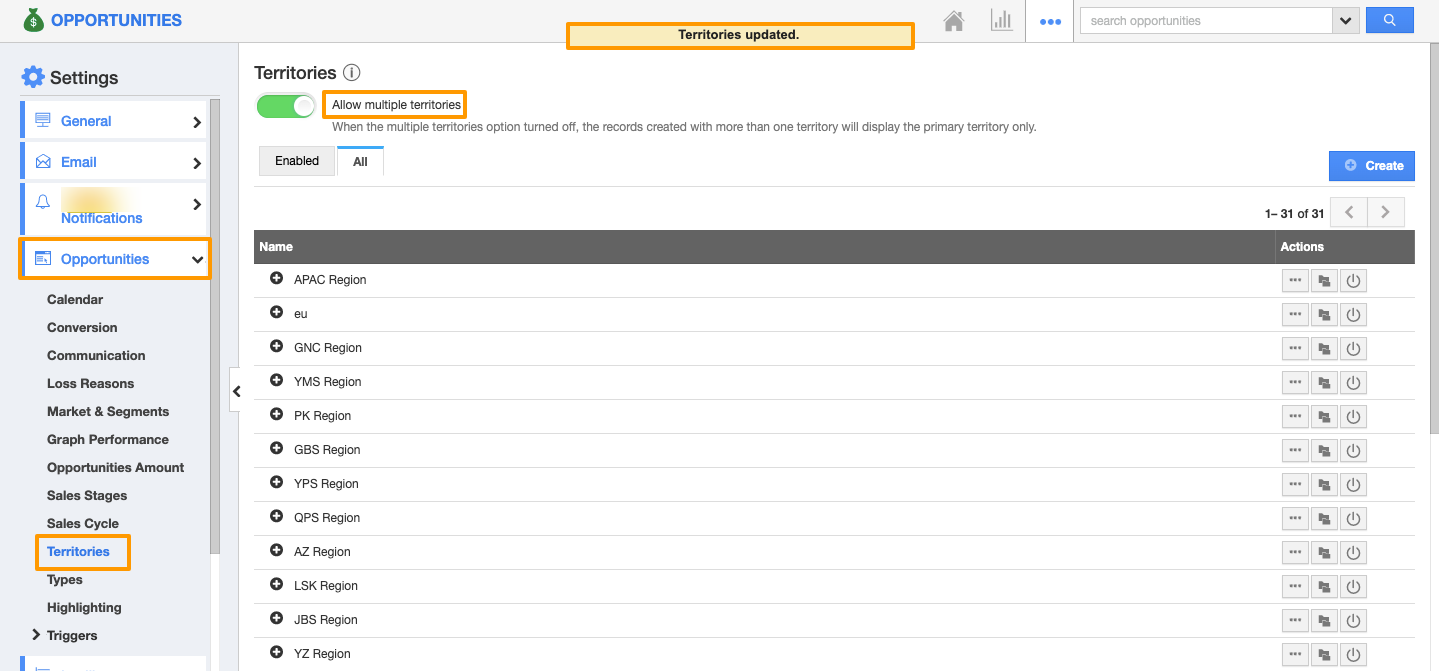Click the power icon for APAC Region
The image size is (1439, 671).
coord(1353,281)
